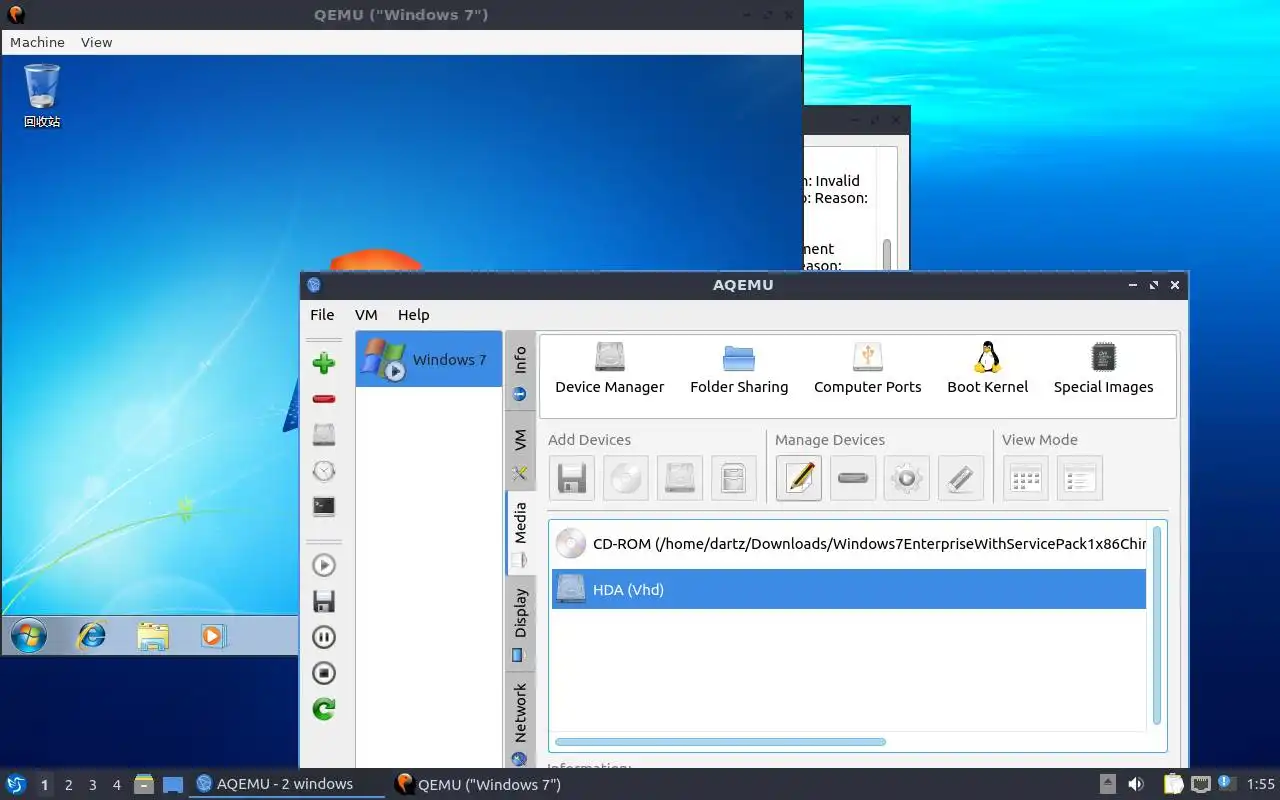Click the host panel application menu icon
Image resolution: width=1280 pixels, height=800 pixels.
pyautogui.click(x=16, y=784)
